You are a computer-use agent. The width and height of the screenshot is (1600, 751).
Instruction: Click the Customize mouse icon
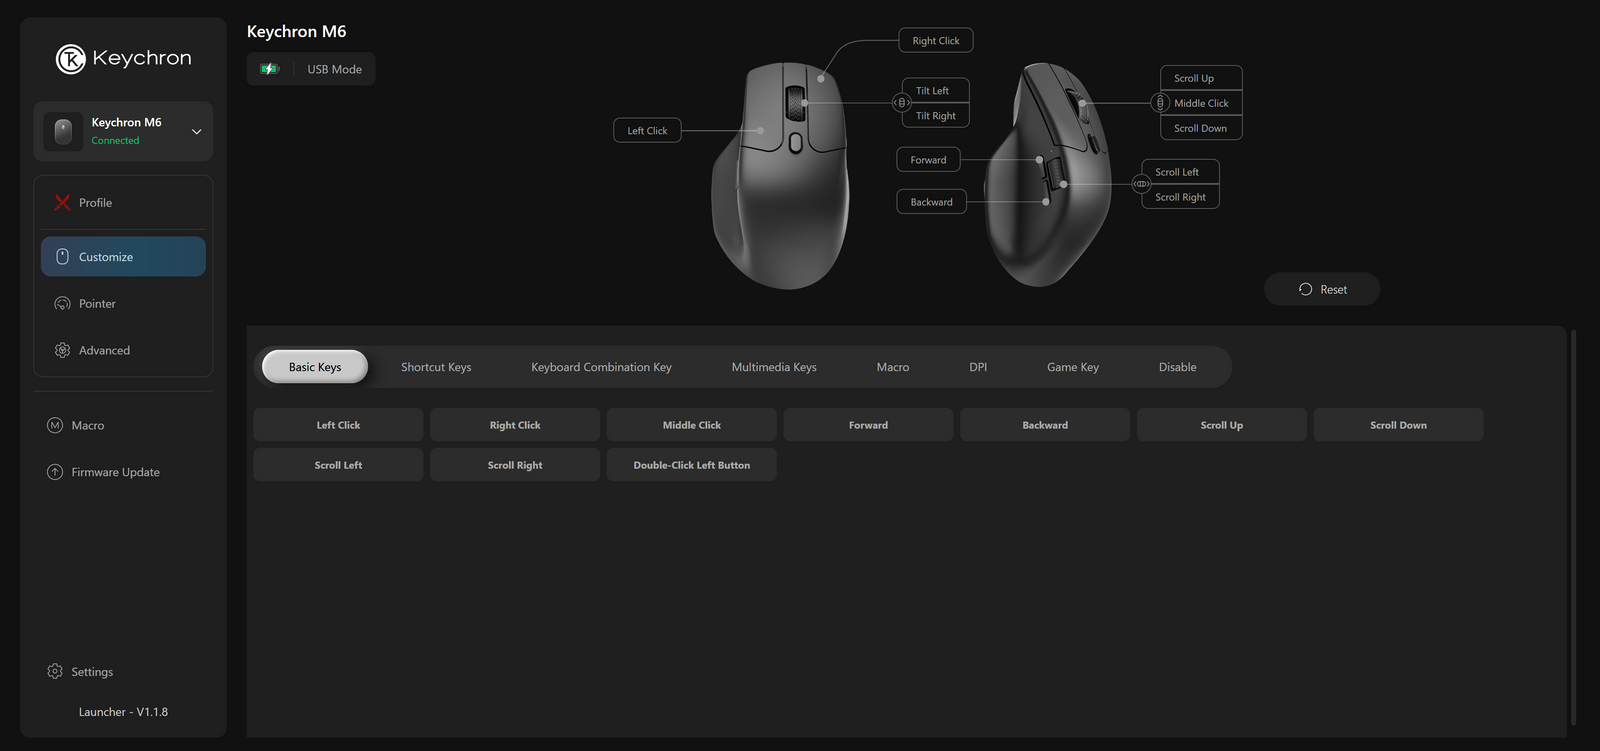coord(62,257)
